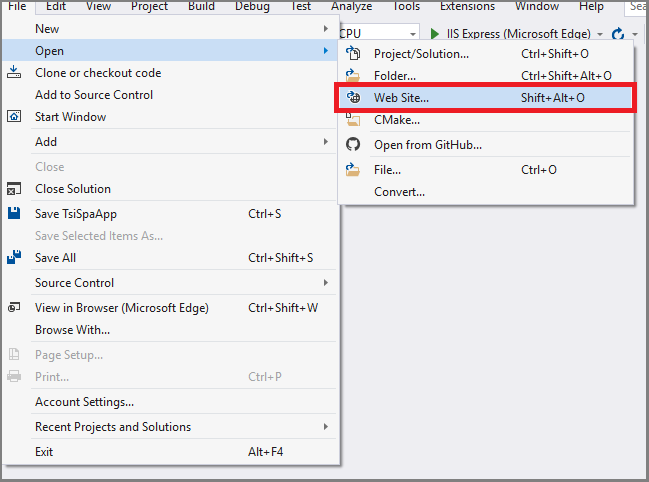649x482 pixels.
Task: Open the Analyze menu
Action: [x=352, y=6]
